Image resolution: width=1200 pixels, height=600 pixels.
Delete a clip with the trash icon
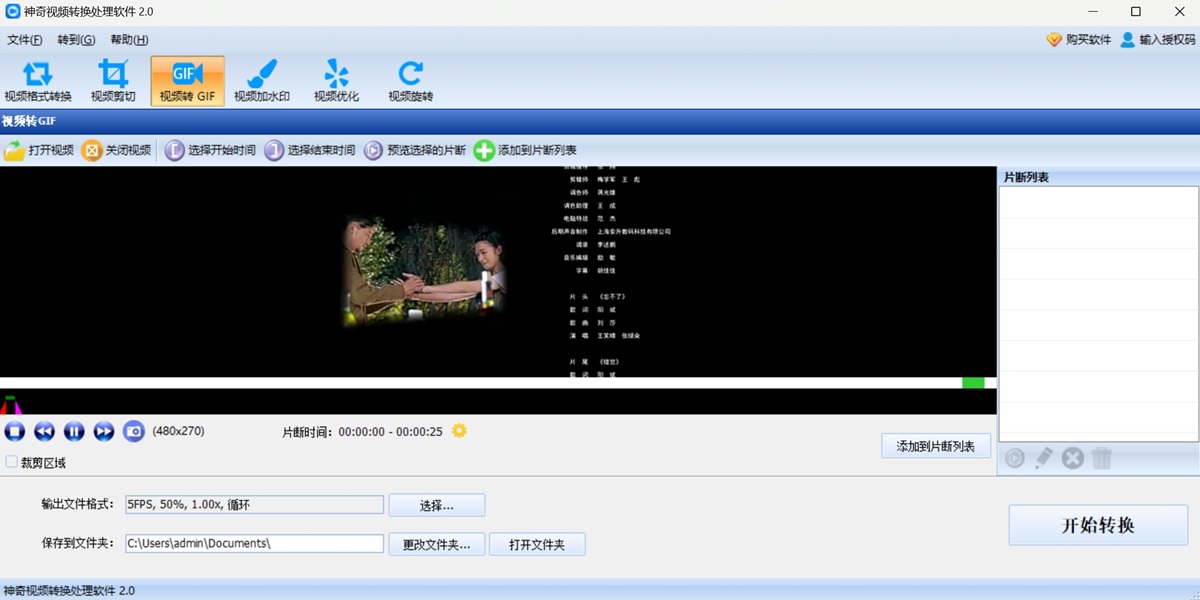1101,458
